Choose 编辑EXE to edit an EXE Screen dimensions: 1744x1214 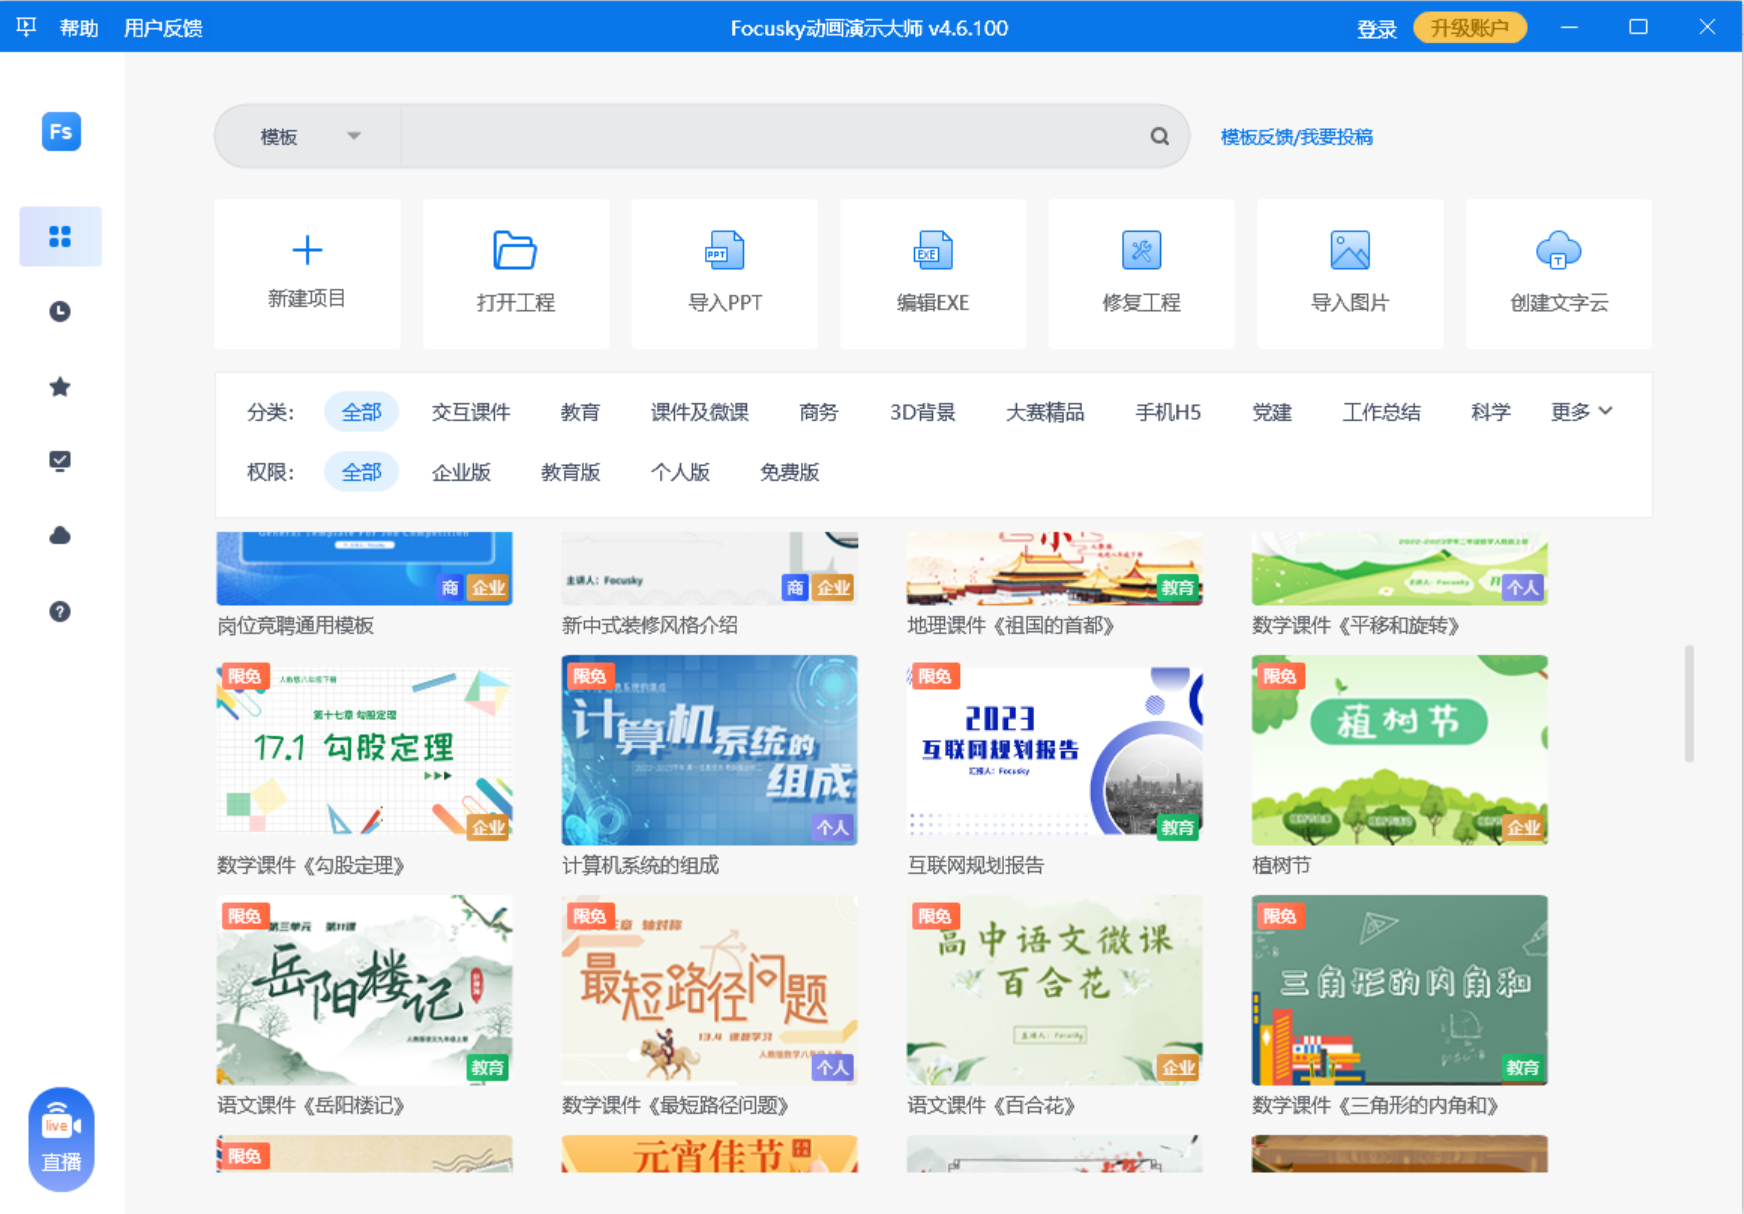point(933,273)
